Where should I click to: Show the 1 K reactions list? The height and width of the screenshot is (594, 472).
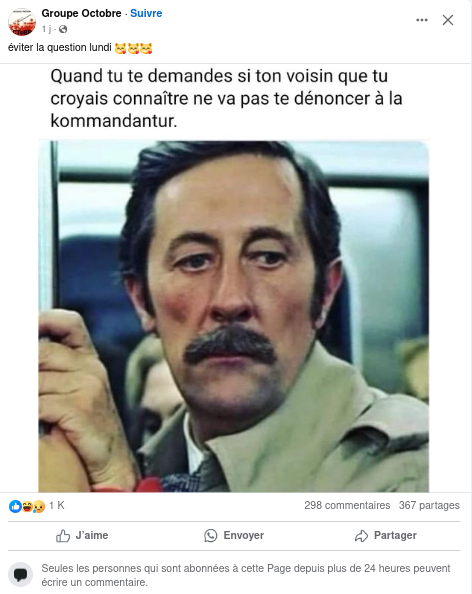[x=57, y=505]
